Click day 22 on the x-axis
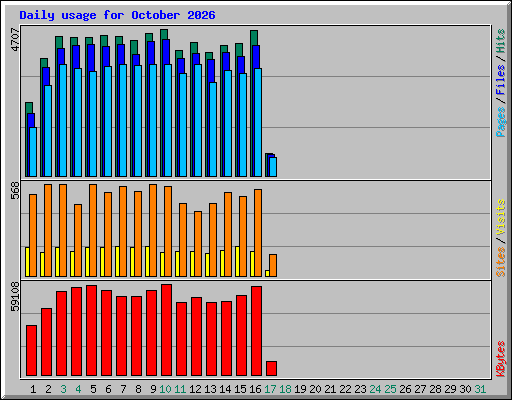The image size is (512, 400). point(345,389)
